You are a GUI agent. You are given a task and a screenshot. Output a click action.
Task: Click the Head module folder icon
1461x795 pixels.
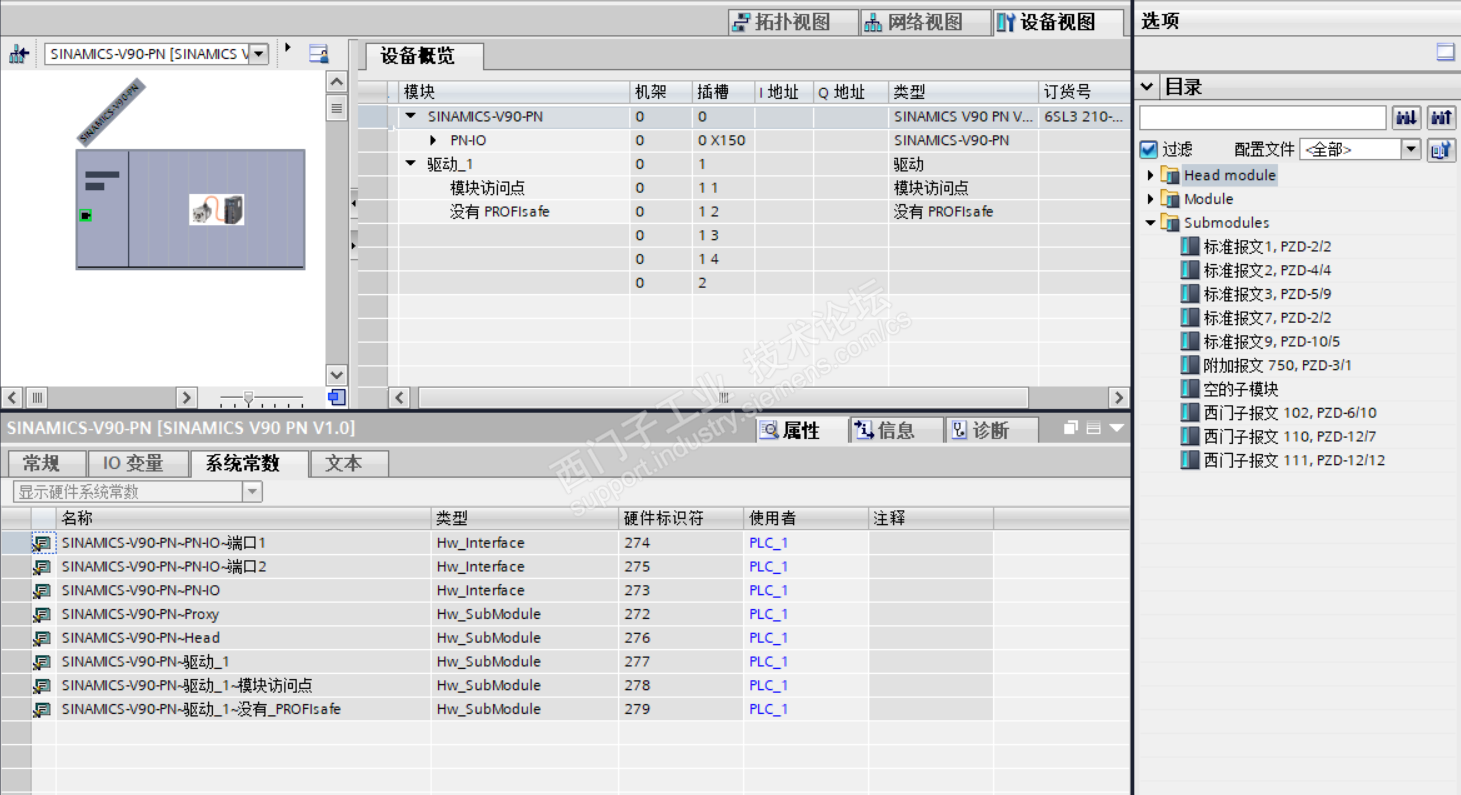(1170, 175)
